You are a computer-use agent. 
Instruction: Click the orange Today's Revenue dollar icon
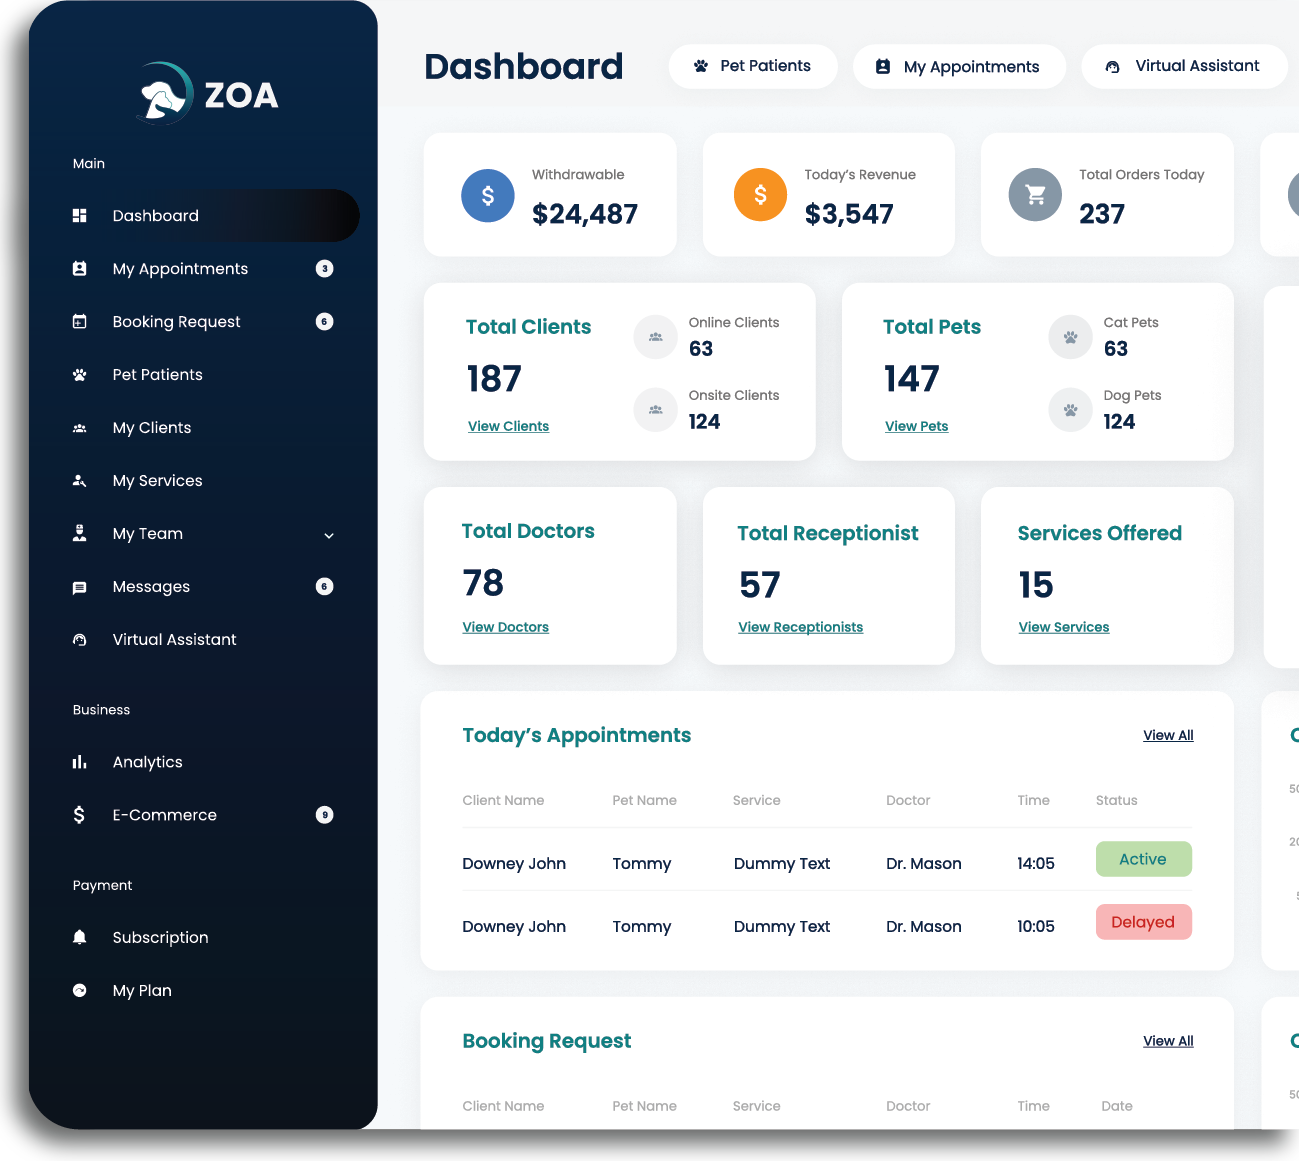(760, 195)
